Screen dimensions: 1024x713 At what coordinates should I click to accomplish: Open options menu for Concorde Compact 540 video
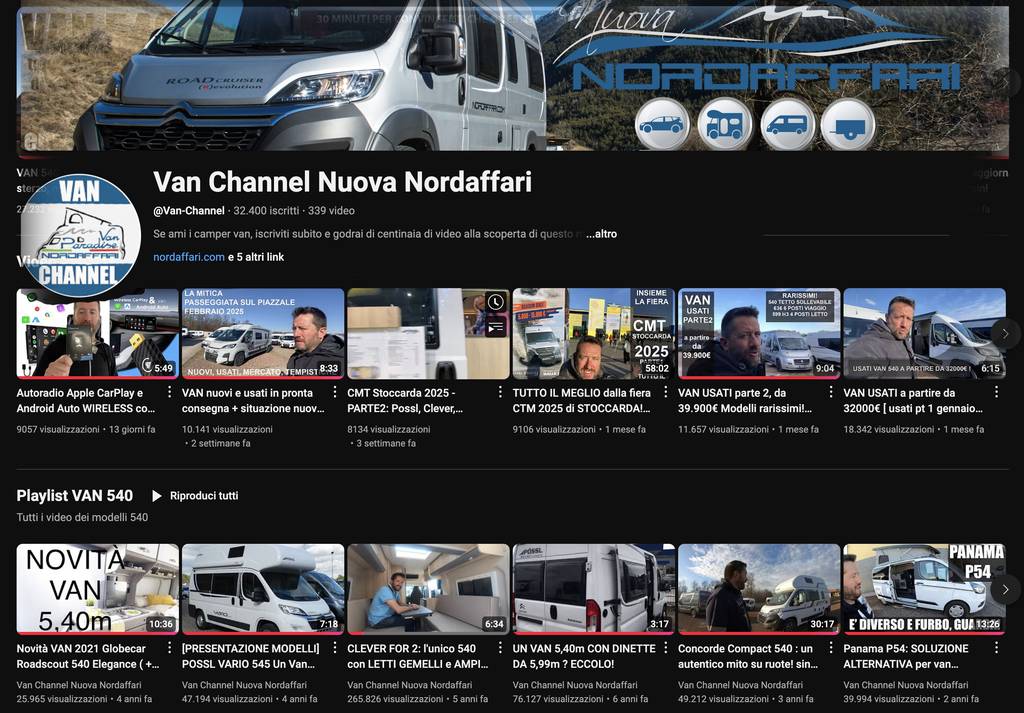[x=831, y=648]
